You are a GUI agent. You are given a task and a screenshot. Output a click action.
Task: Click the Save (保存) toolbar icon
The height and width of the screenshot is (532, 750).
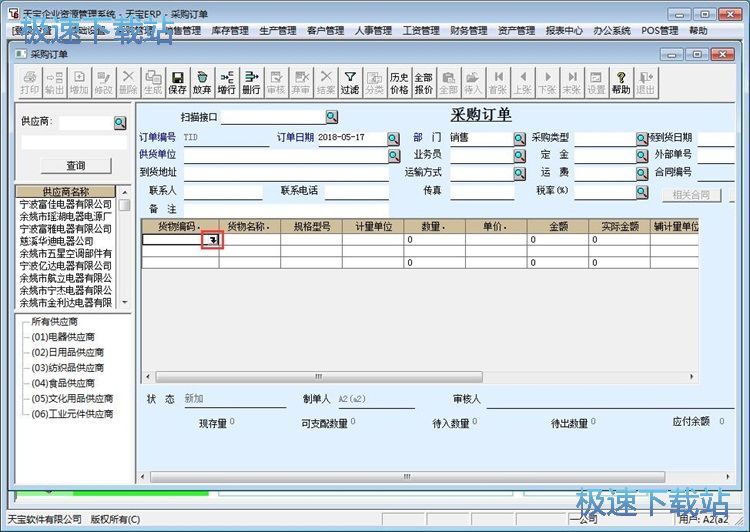point(177,82)
